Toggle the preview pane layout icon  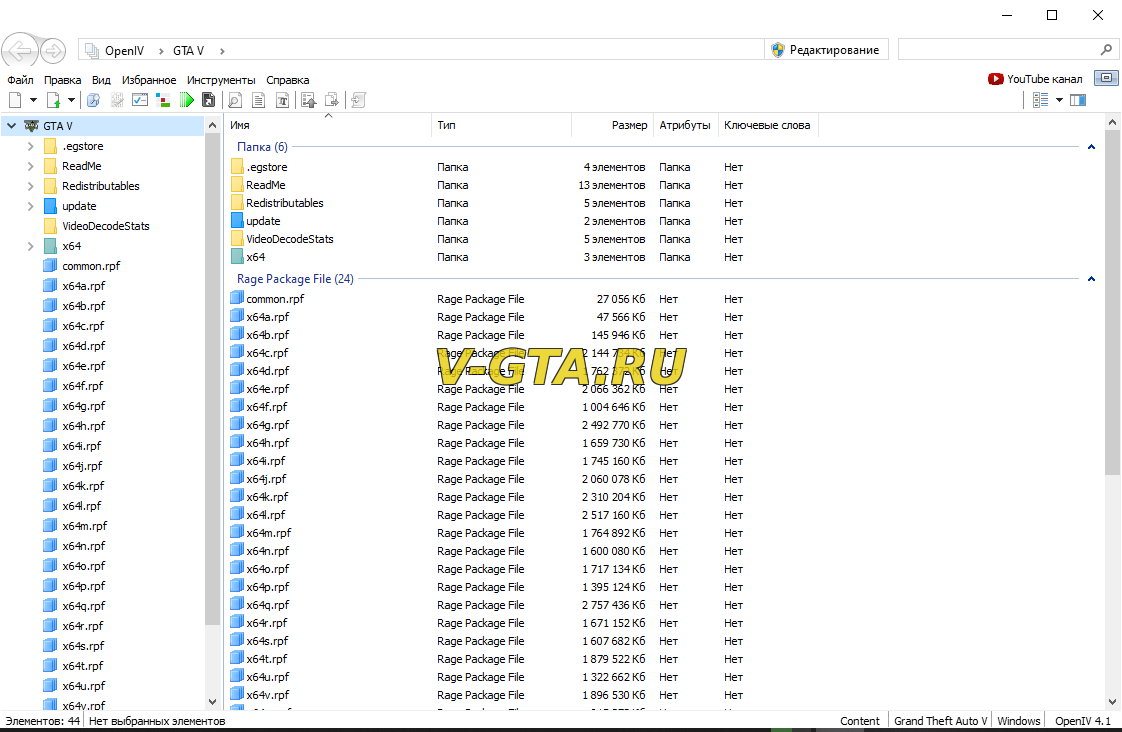pyautogui.click(x=1077, y=100)
